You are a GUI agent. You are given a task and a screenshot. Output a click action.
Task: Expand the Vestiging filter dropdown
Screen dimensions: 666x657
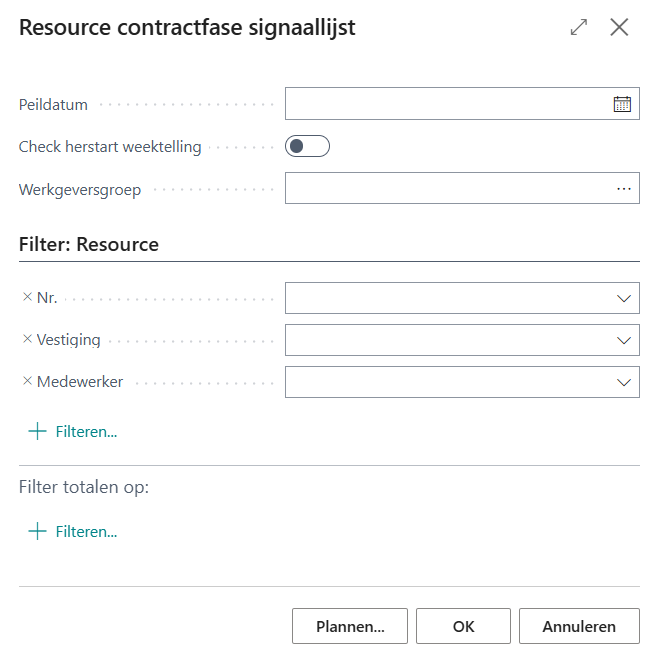624,340
